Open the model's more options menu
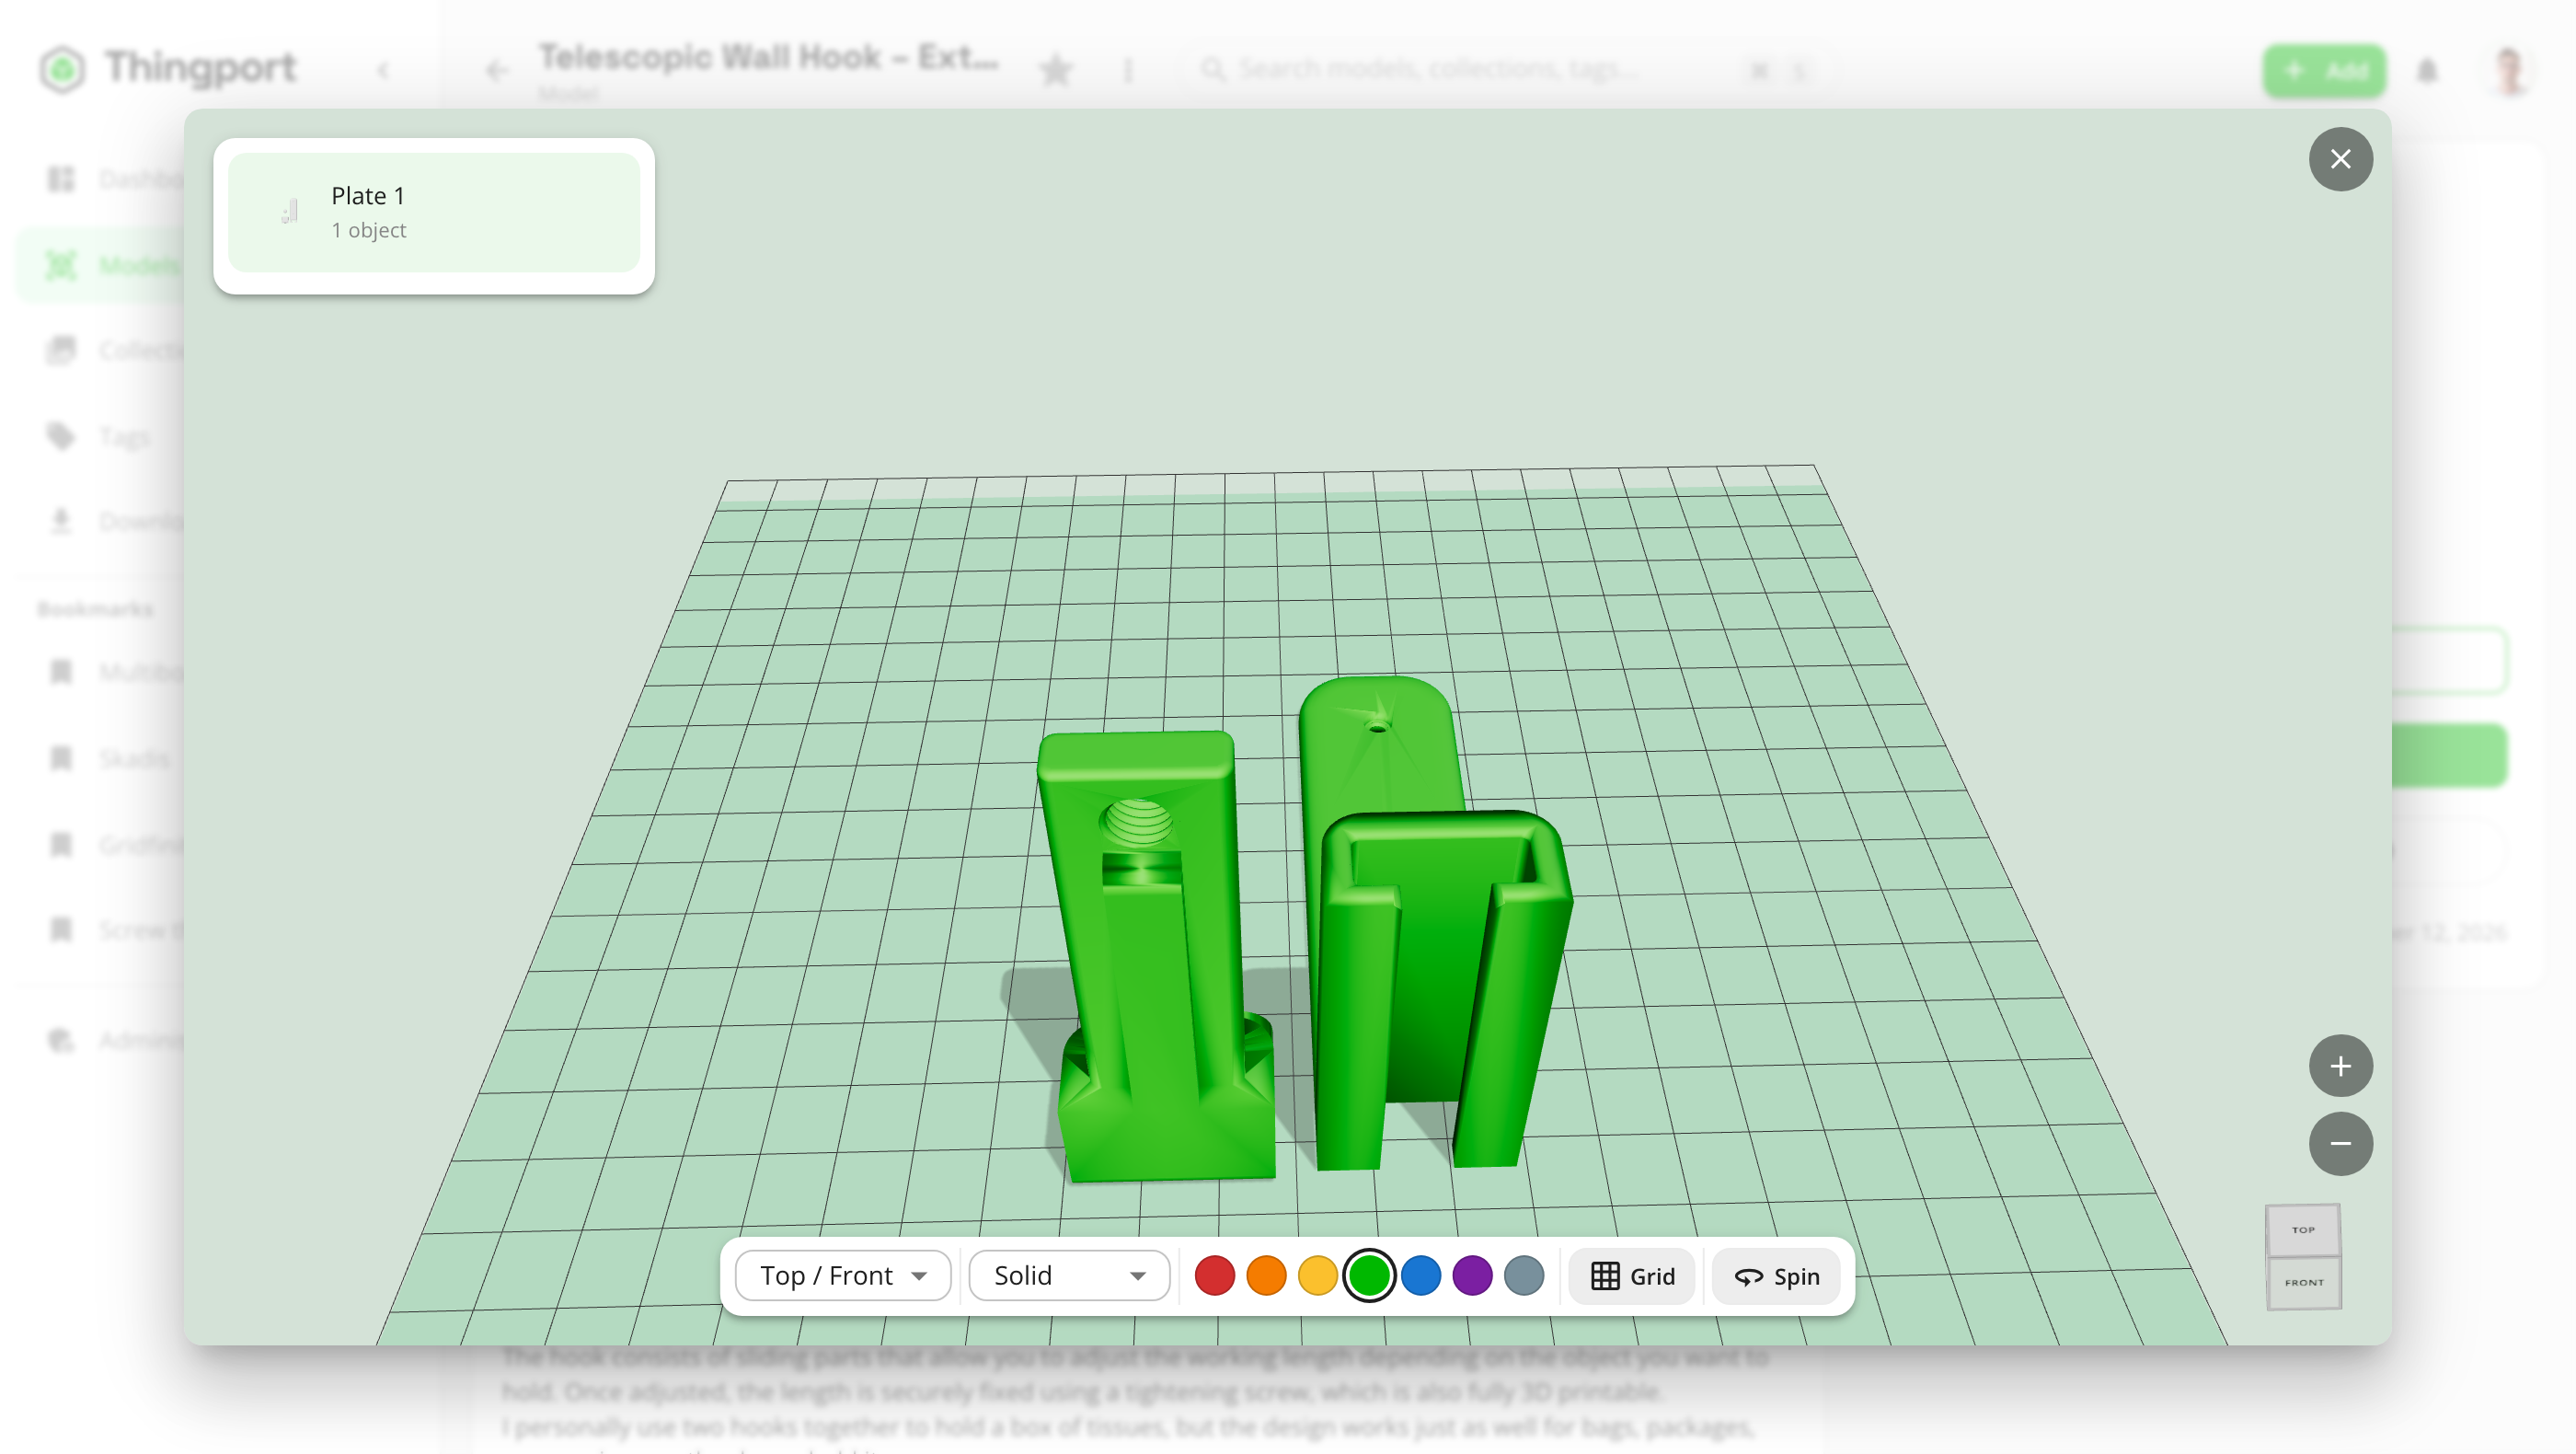2576x1454 pixels. (x=1128, y=70)
